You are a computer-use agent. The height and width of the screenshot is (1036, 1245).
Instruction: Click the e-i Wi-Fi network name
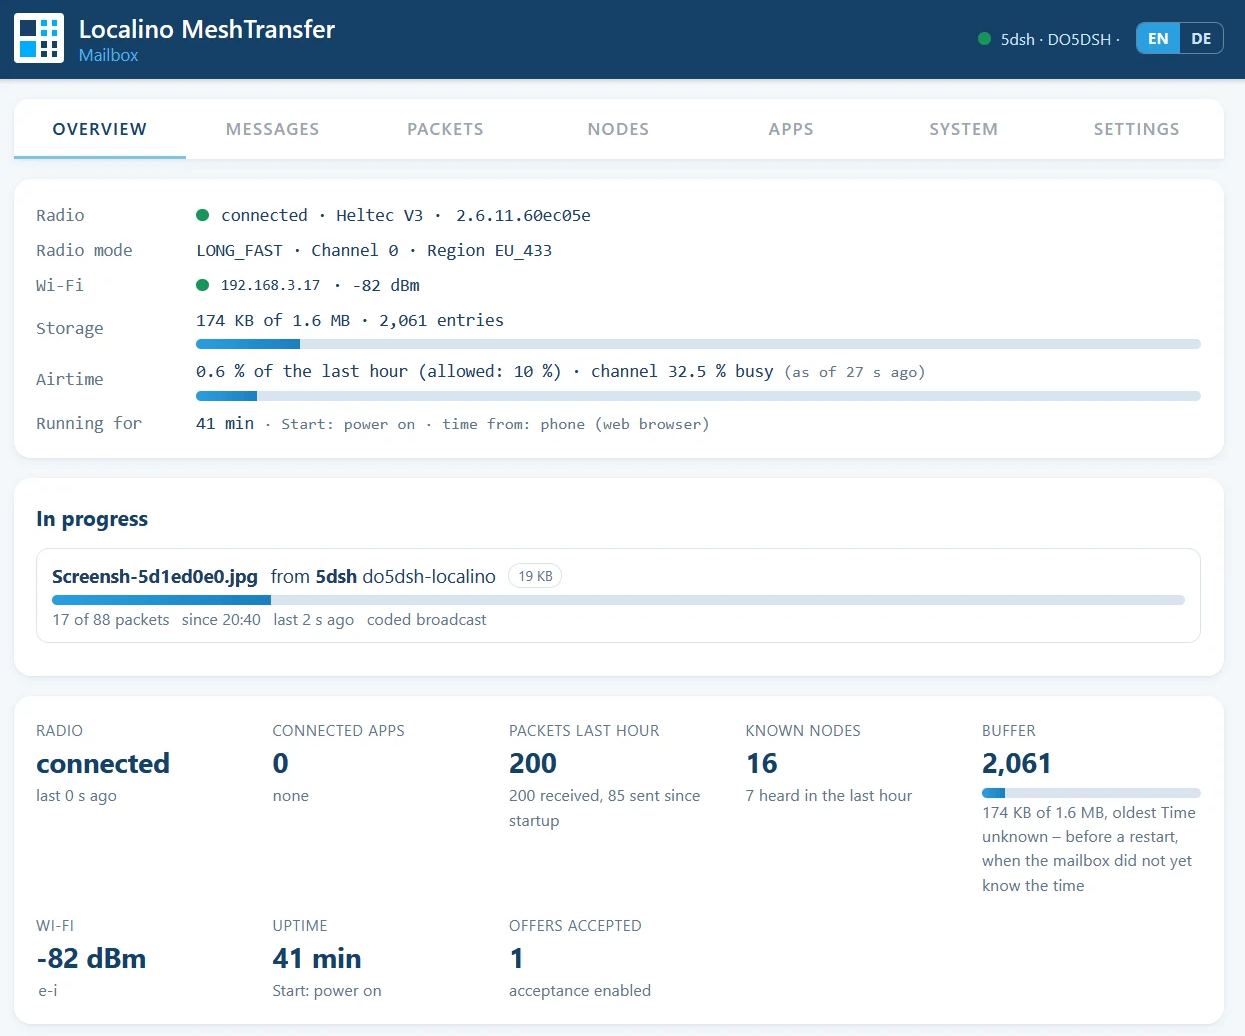pos(47,991)
